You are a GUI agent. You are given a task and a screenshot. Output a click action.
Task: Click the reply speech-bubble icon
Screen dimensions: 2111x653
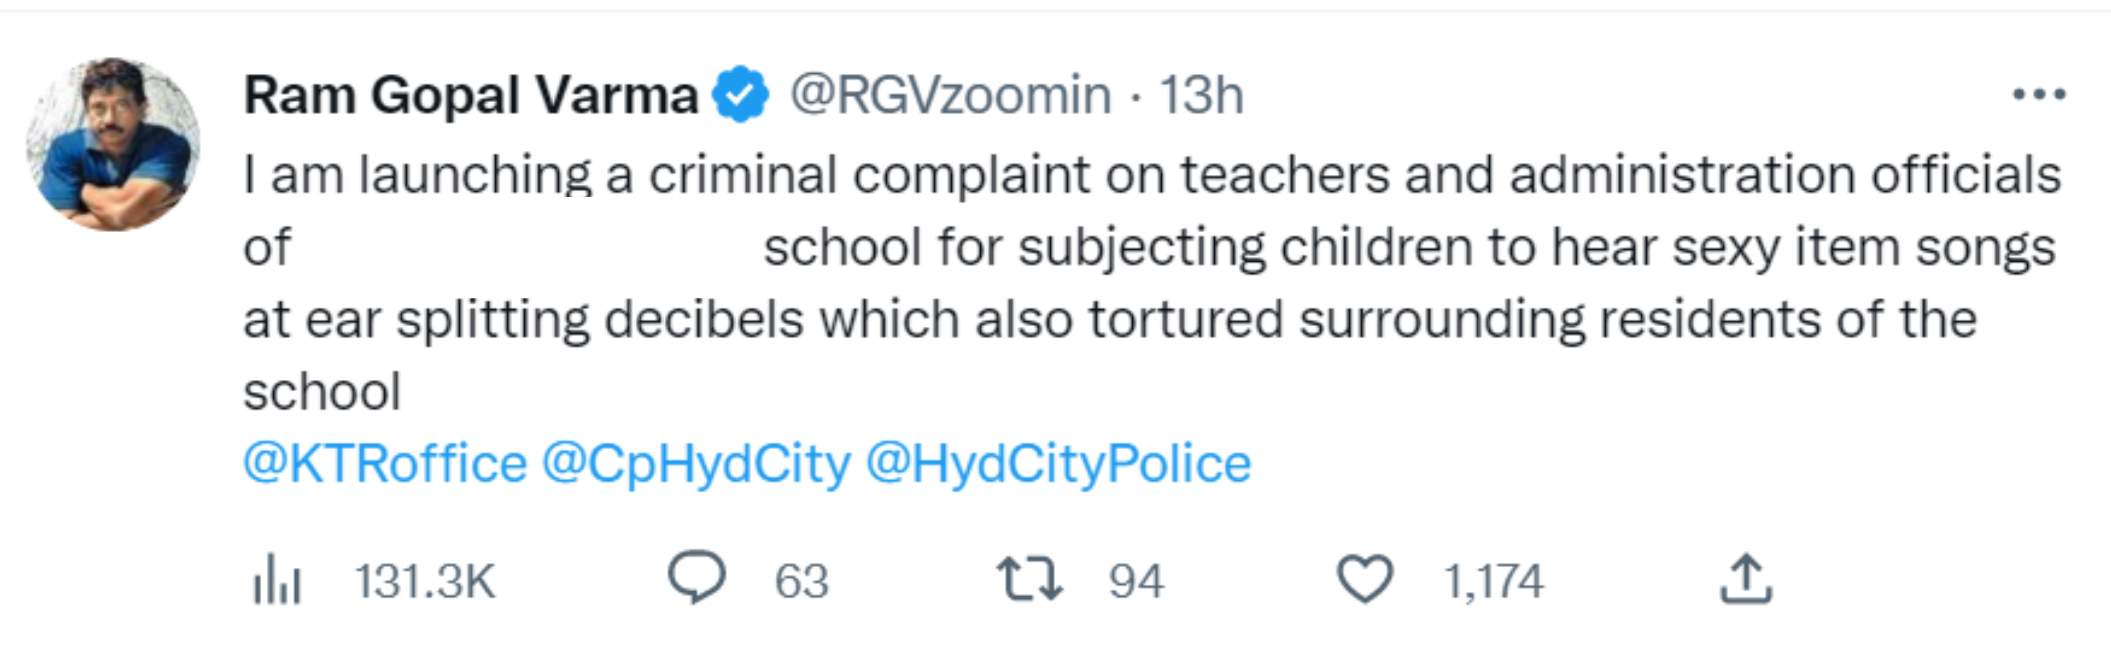click(696, 578)
